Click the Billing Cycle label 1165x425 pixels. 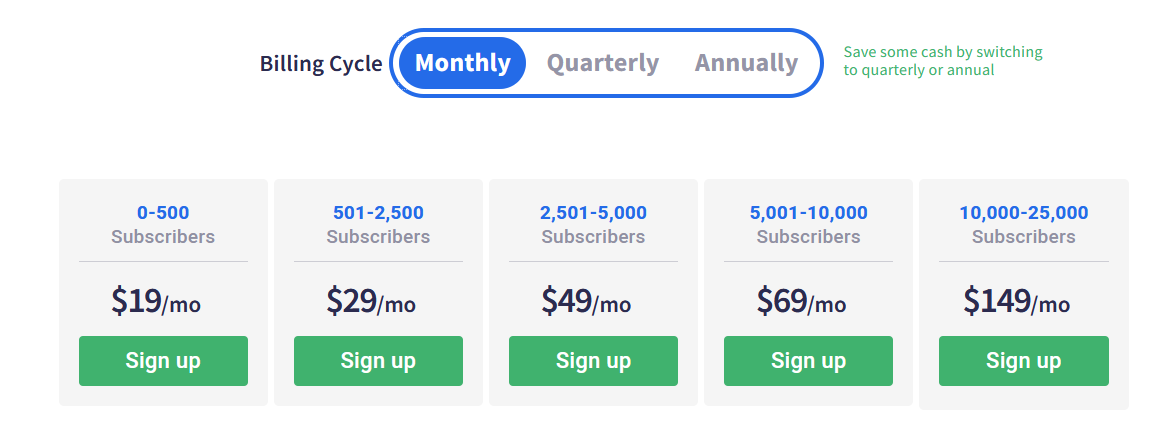pos(321,64)
